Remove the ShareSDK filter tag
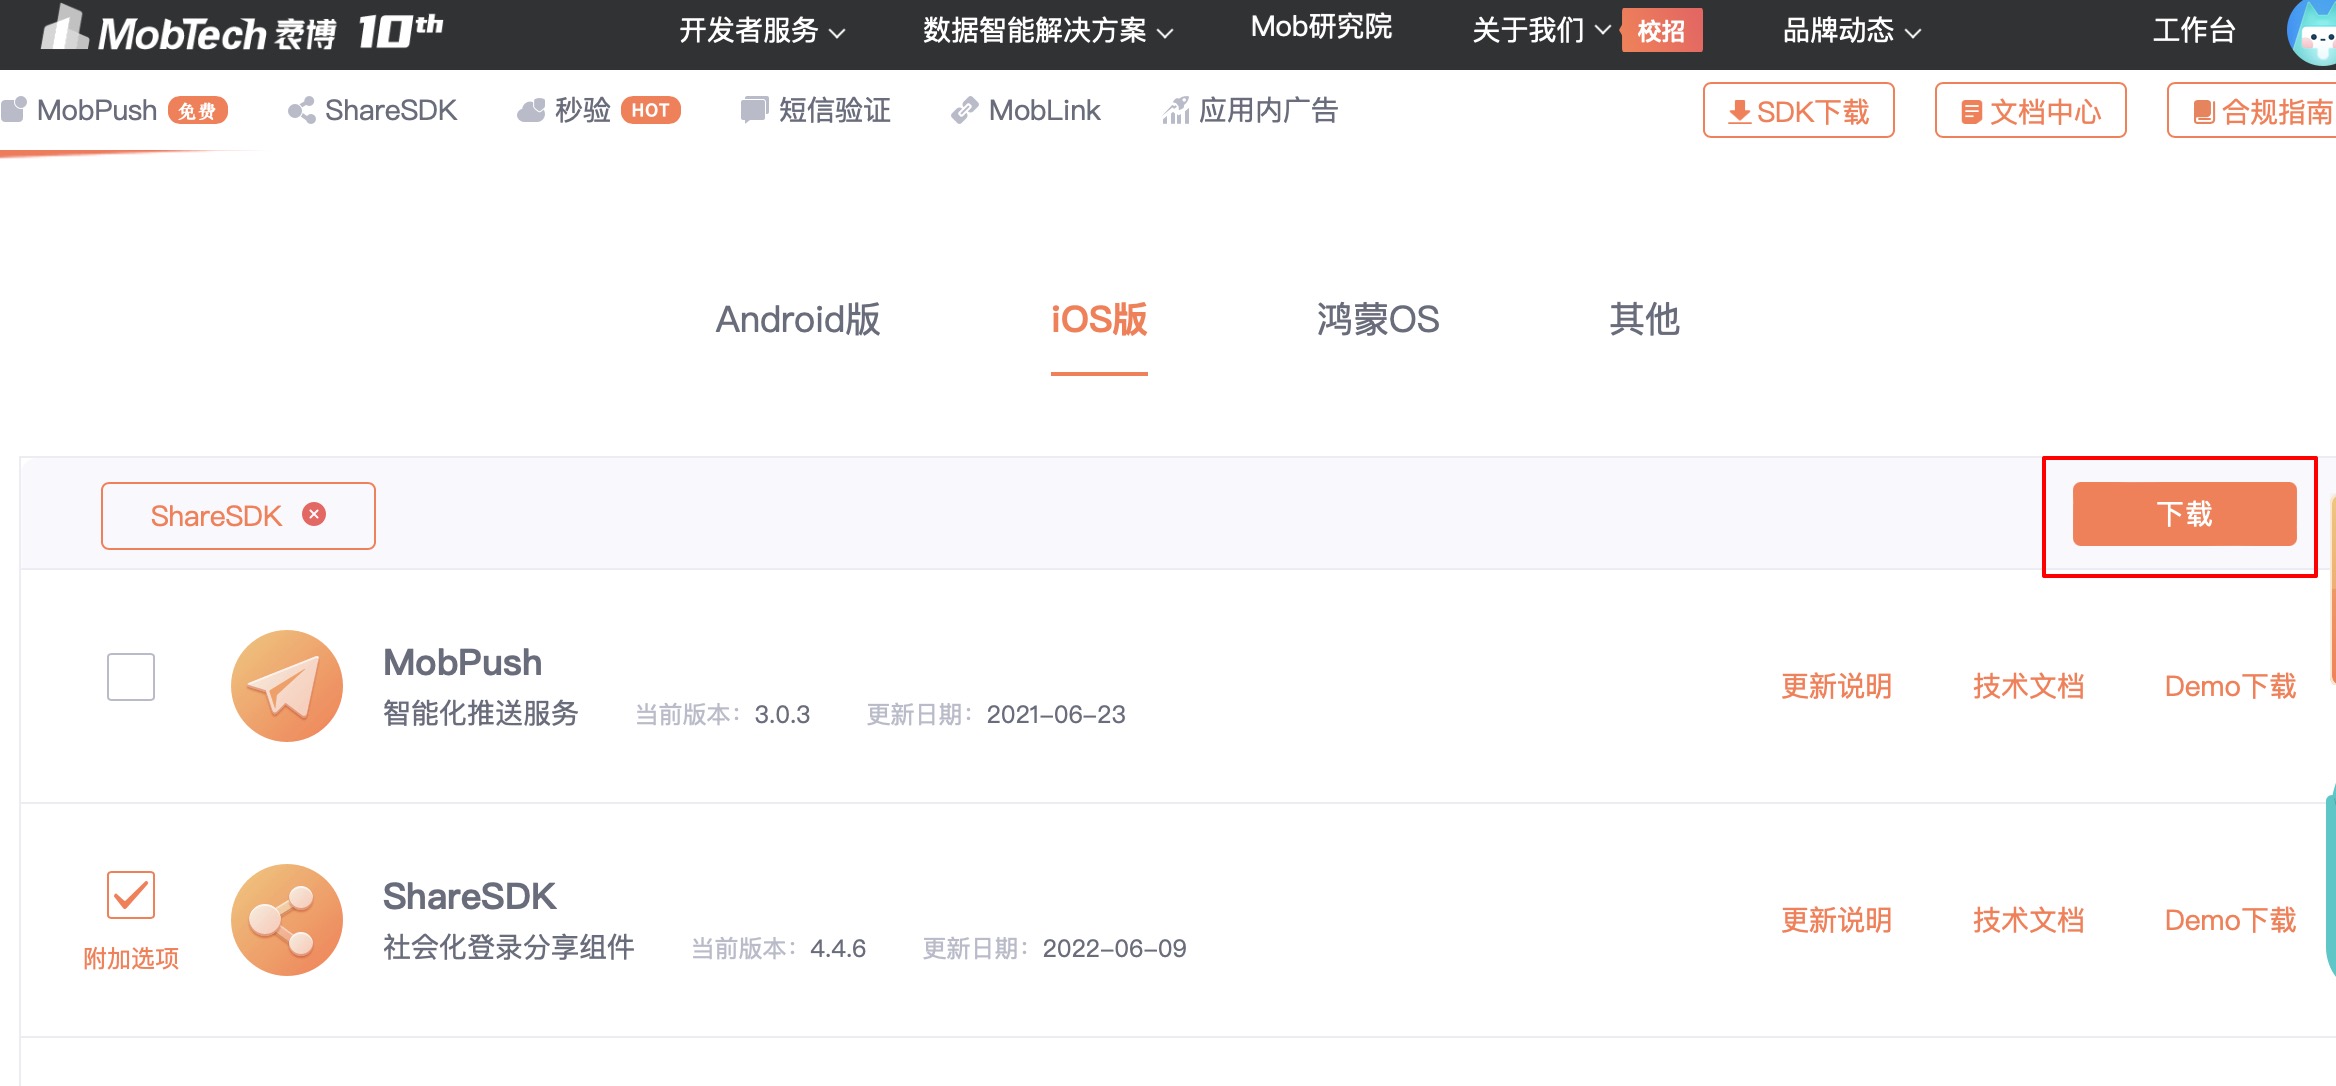2336x1086 pixels. tap(313, 515)
